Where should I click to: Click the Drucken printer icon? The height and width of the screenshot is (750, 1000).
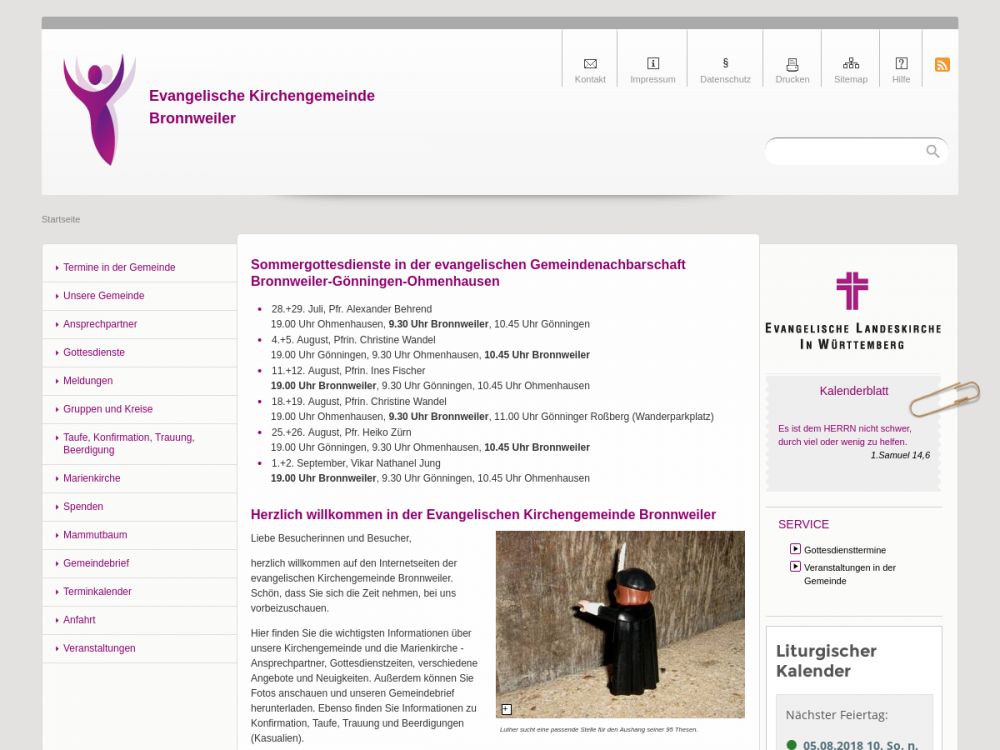792,64
